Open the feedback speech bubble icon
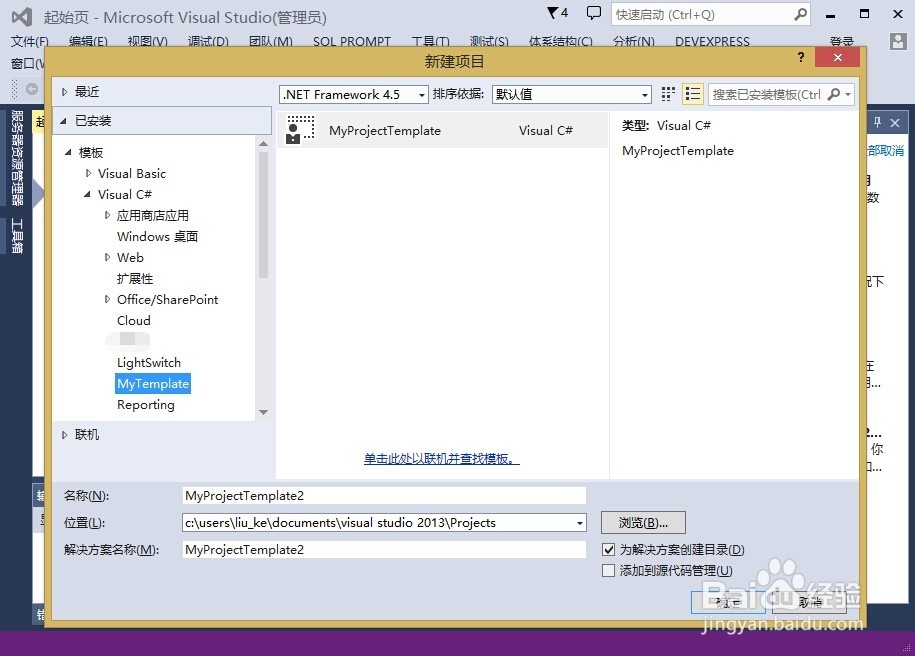The height and width of the screenshot is (656, 915). point(593,13)
